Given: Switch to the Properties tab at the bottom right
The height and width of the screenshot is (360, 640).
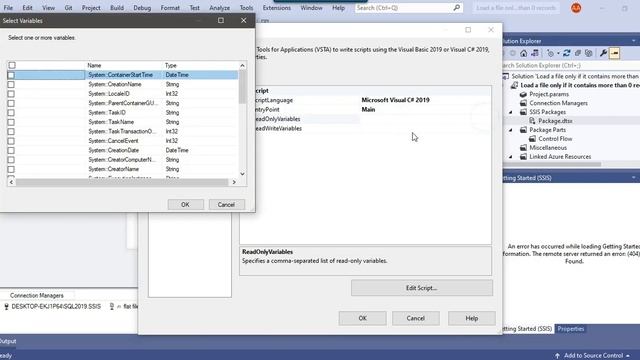Looking at the screenshot, I should tap(571, 329).
